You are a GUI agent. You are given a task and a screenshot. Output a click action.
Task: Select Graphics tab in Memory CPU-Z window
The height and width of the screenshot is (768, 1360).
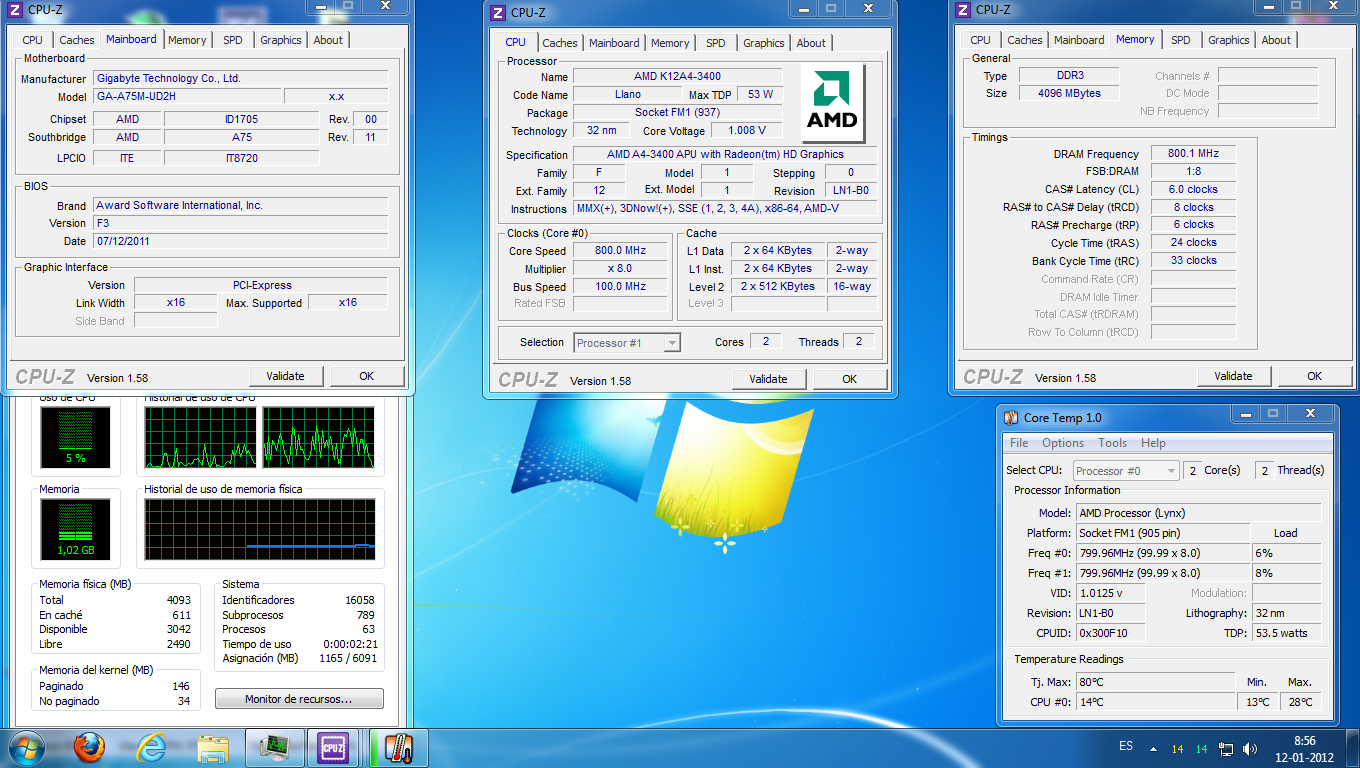pyautogui.click(x=1229, y=40)
